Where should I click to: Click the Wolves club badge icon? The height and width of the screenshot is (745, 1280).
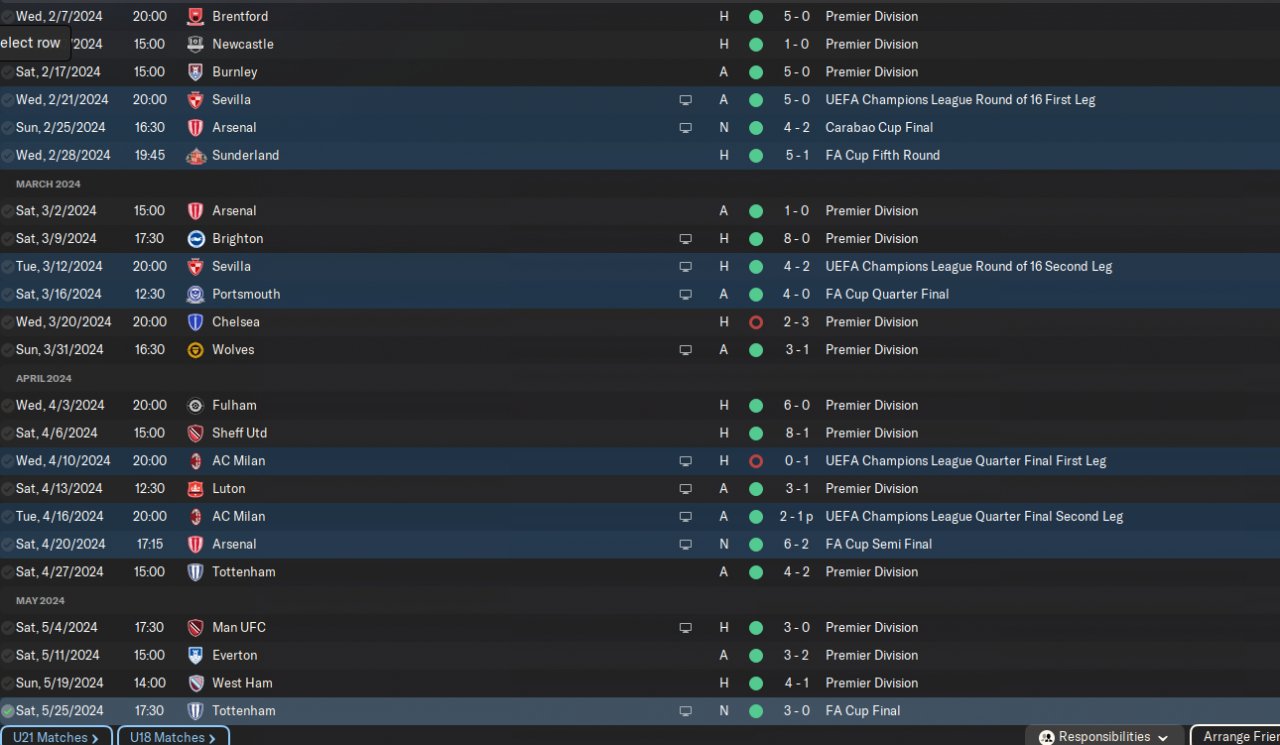[x=195, y=350]
